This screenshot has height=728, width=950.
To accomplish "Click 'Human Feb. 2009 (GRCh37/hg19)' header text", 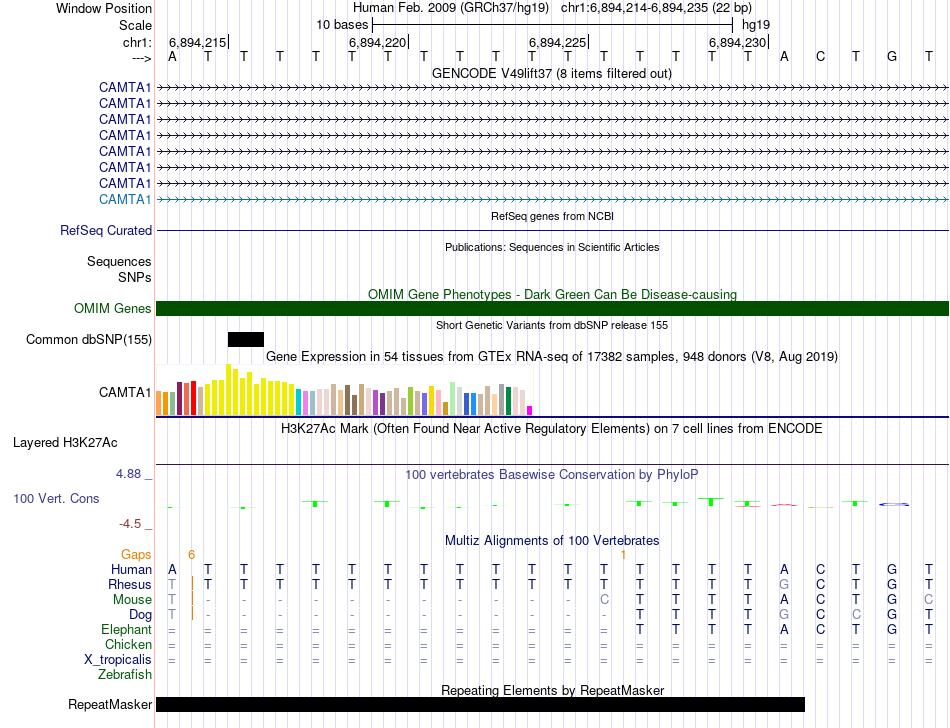I will pos(451,8).
